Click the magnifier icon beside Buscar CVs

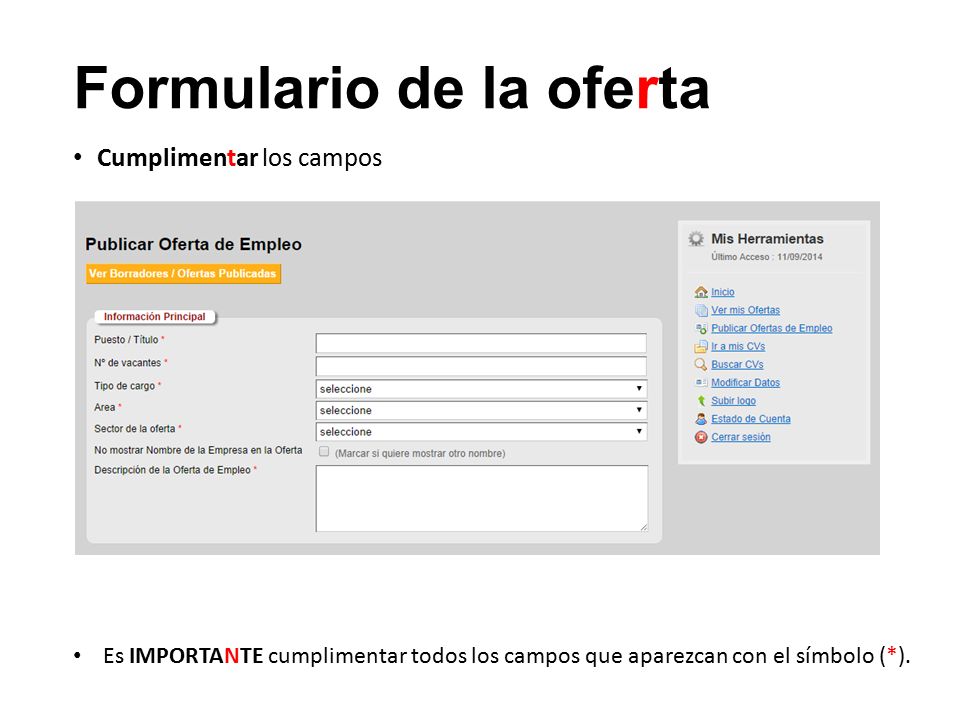pos(701,364)
